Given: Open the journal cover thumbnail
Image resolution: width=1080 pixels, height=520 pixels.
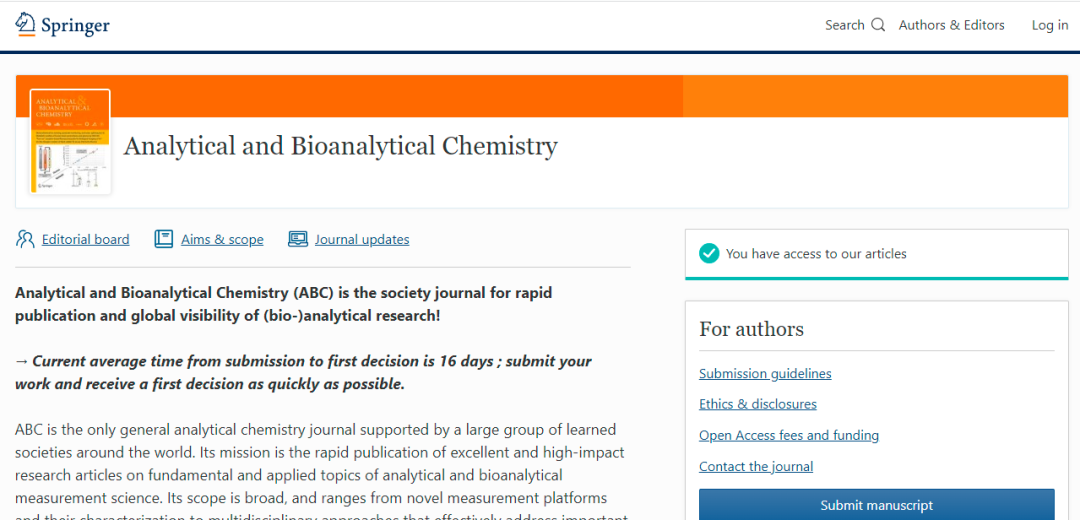Looking at the screenshot, I should pos(70,141).
